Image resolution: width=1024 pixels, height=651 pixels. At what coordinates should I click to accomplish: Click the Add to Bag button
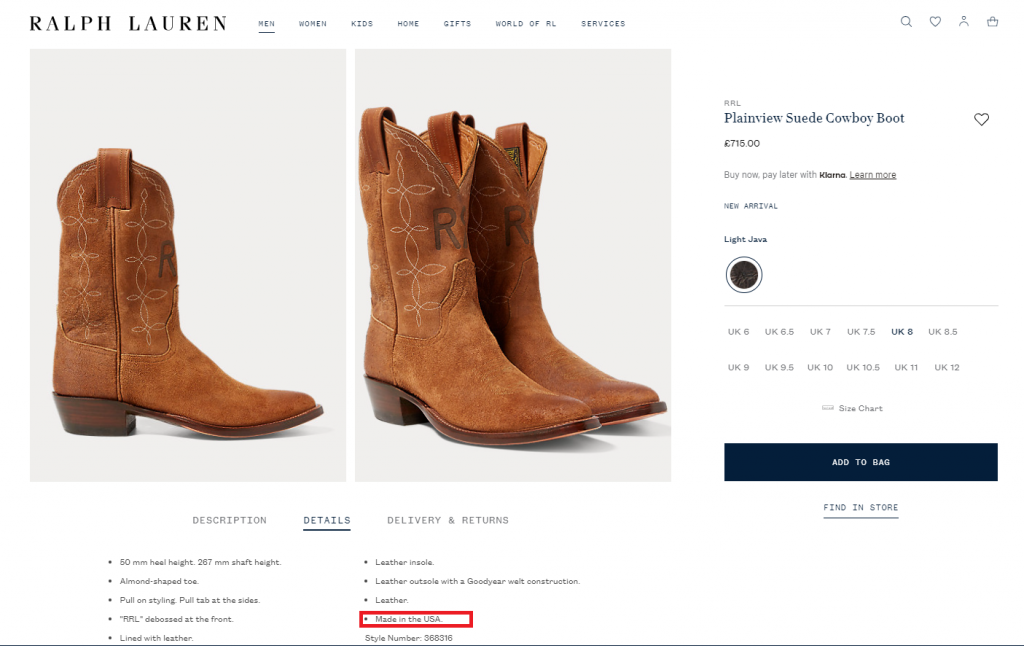tap(860, 462)
